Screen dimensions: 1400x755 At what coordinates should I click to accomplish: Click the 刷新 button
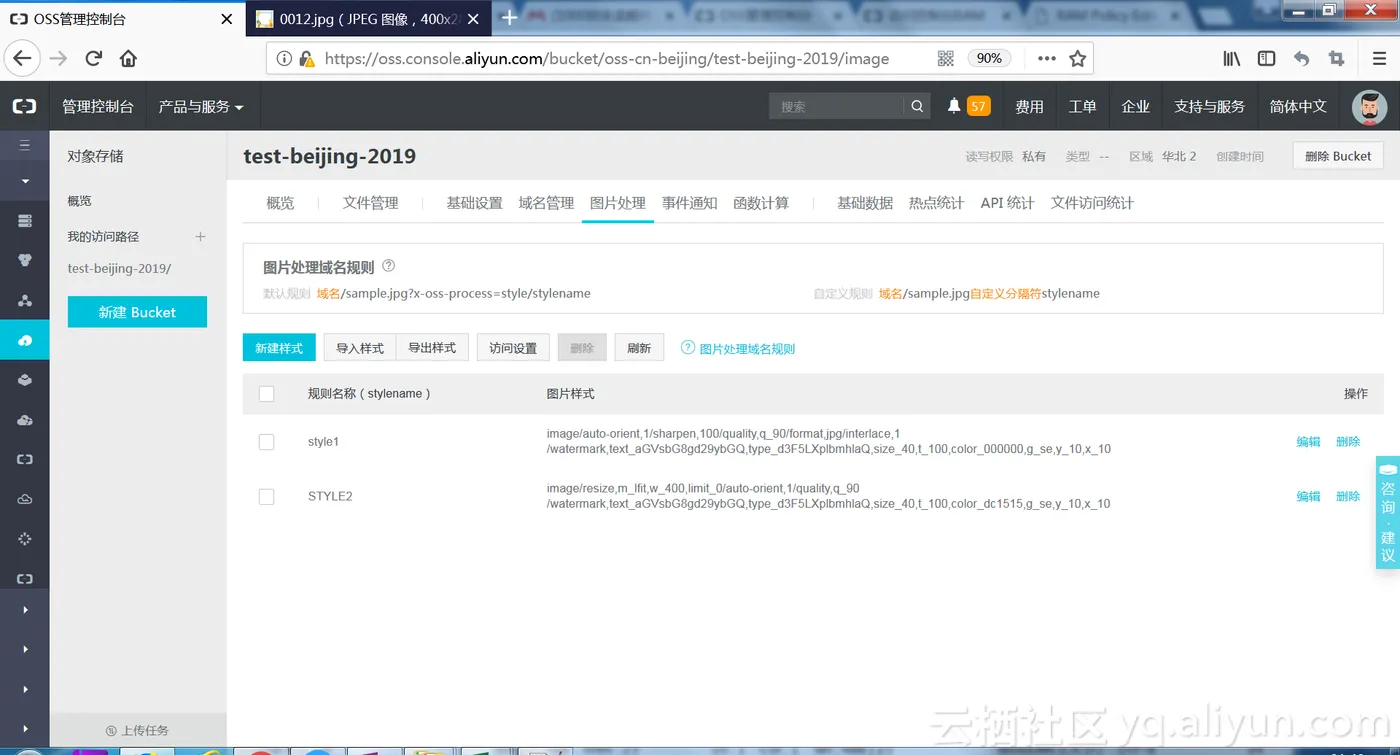tap(639, 348)
